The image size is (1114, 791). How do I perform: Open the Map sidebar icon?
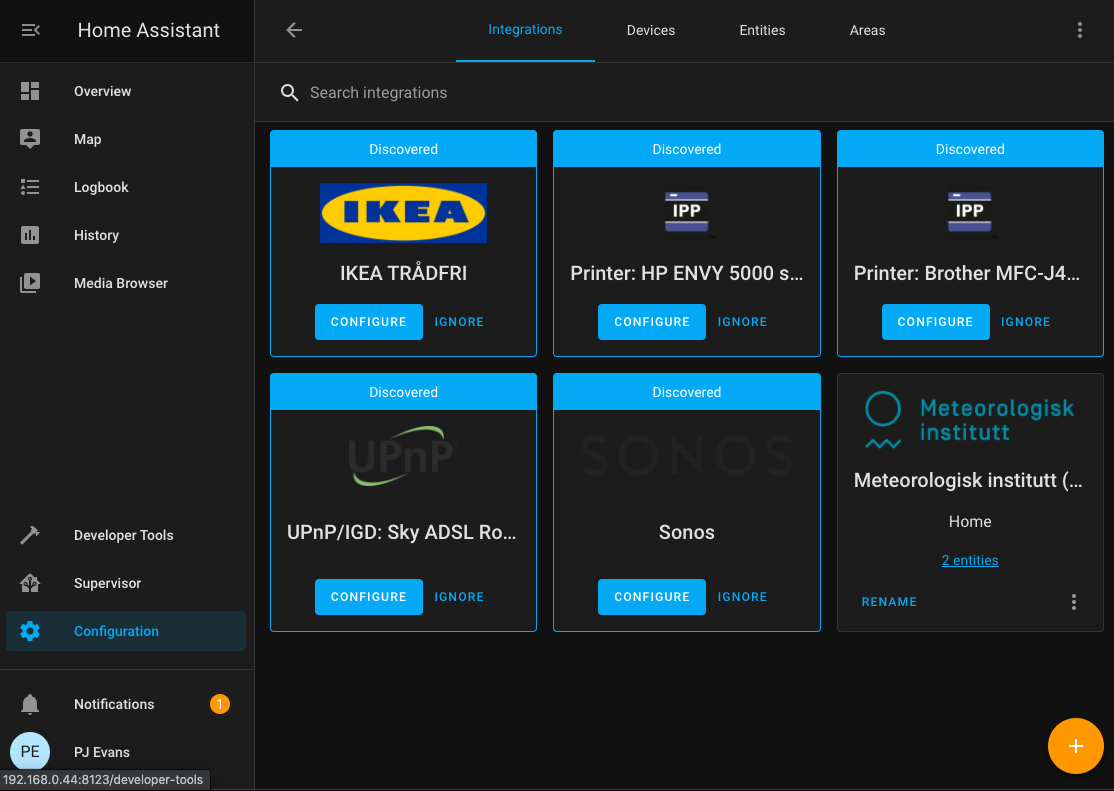[x=30, y=139]
